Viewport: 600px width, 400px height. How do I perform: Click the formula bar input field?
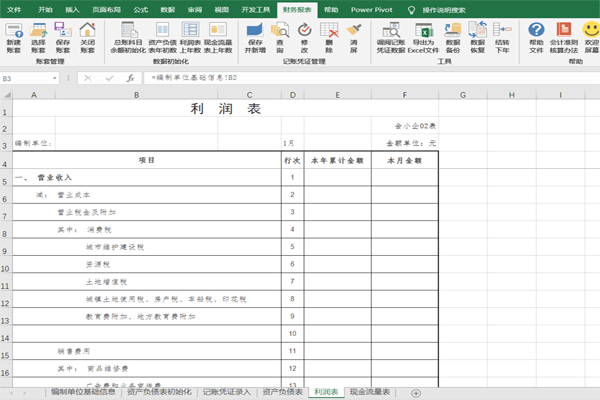371,78
